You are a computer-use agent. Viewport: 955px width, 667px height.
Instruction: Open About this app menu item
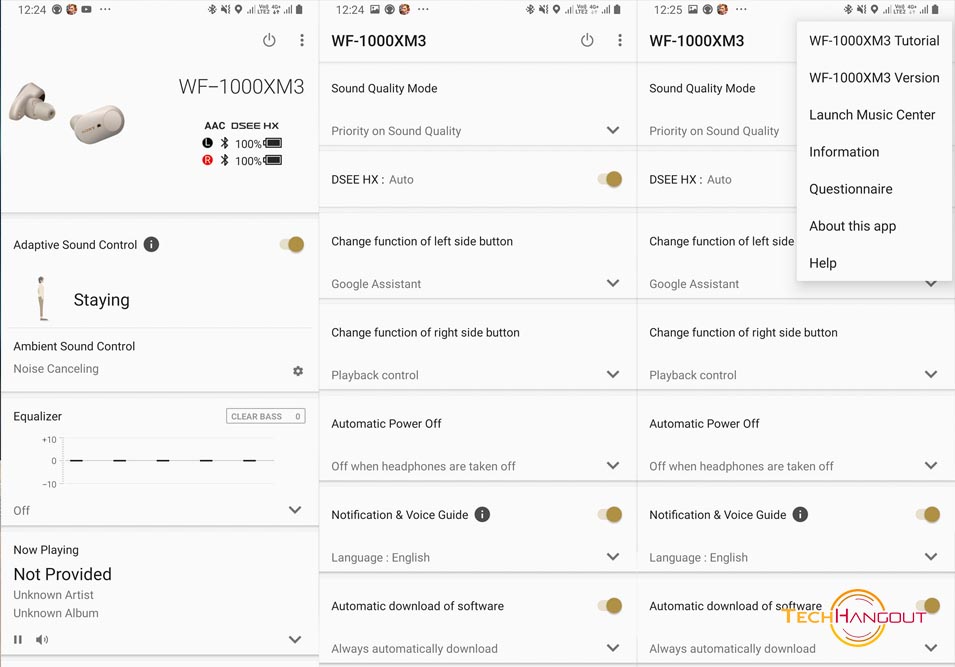coord(853,226)
